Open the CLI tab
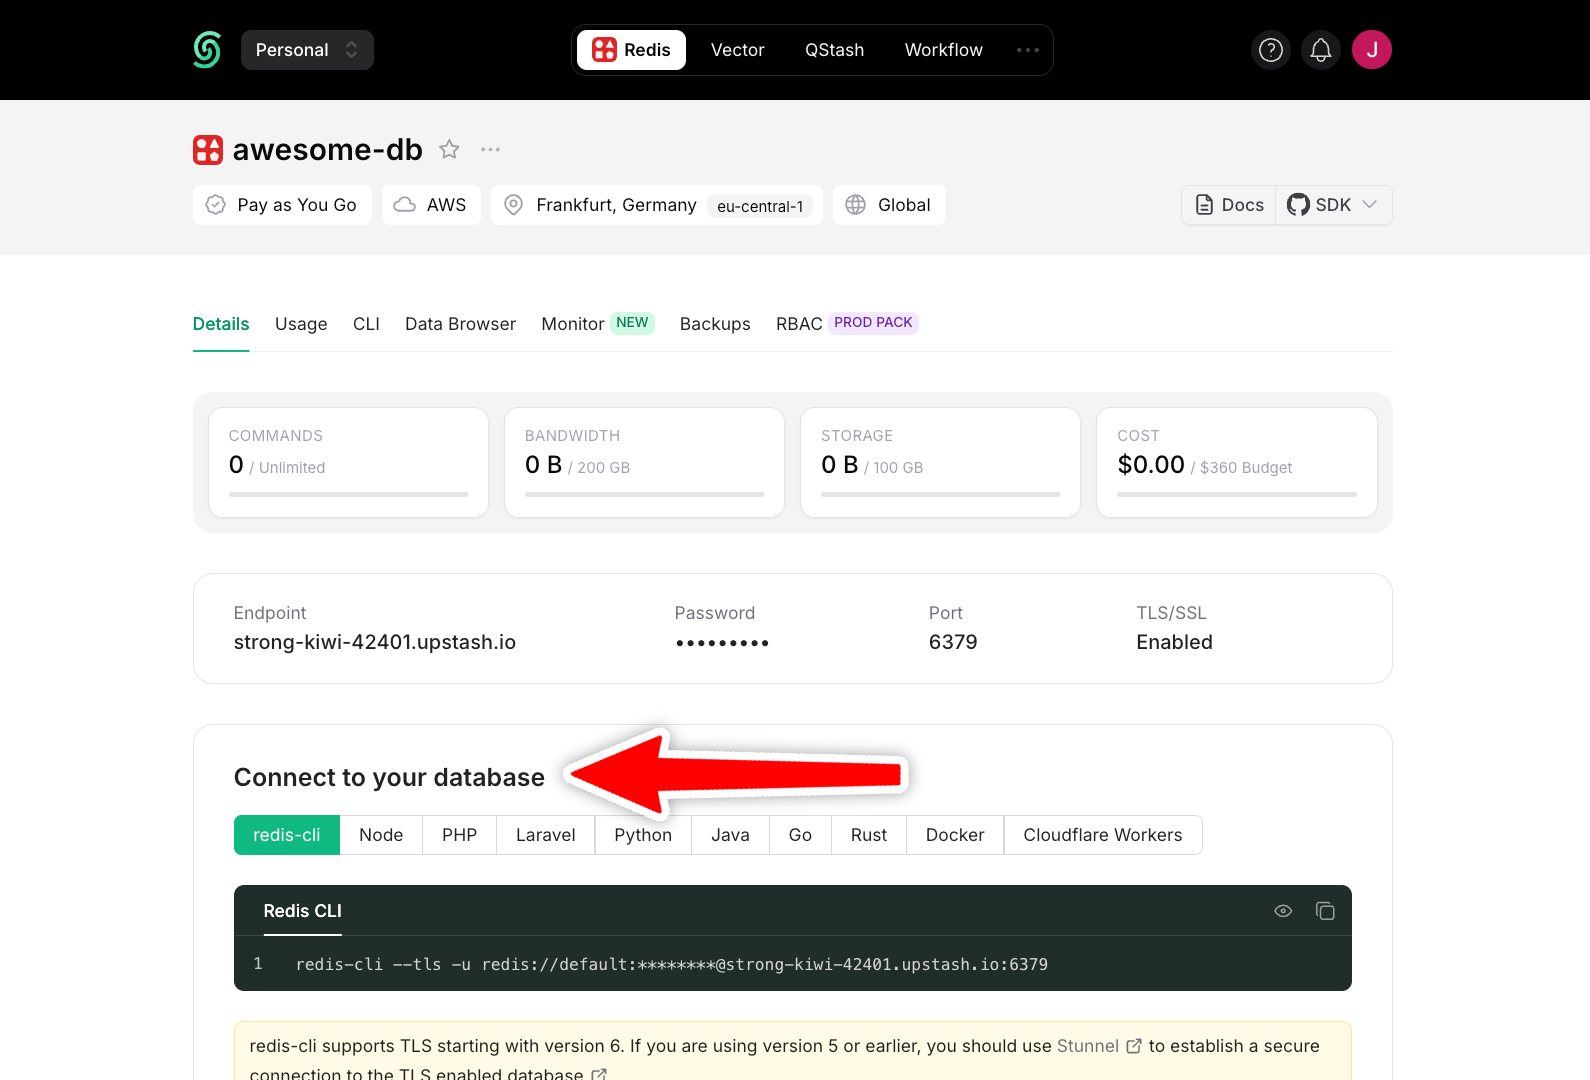The width and height of the screenshot is (1590, 1080). click(366, 324)
